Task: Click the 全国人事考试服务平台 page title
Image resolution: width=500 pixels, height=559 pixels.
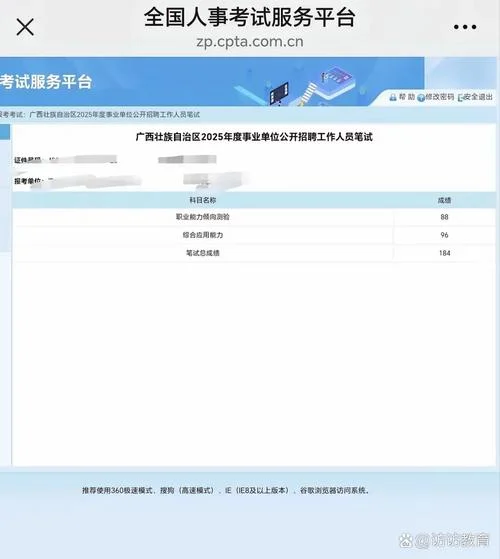Action: [x=250, y=17]
